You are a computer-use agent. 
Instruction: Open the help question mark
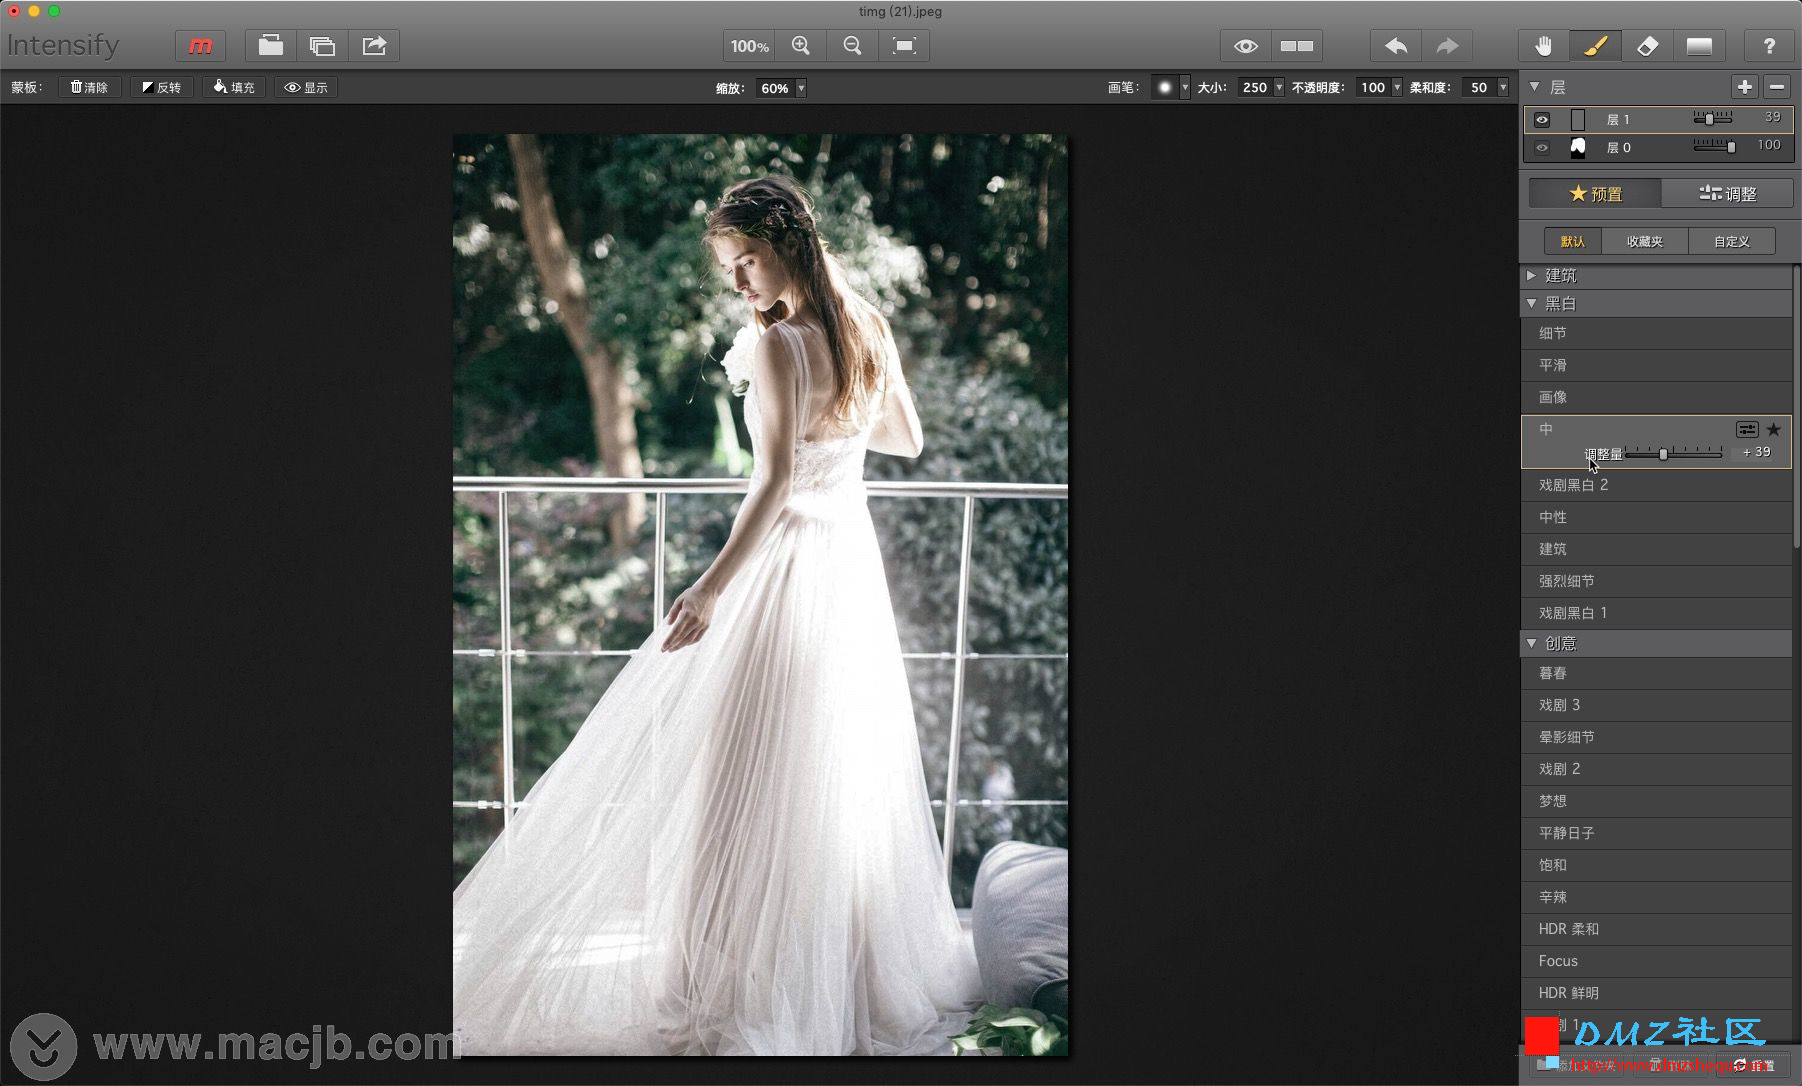pyautogui.click(x=1769, y=46)
